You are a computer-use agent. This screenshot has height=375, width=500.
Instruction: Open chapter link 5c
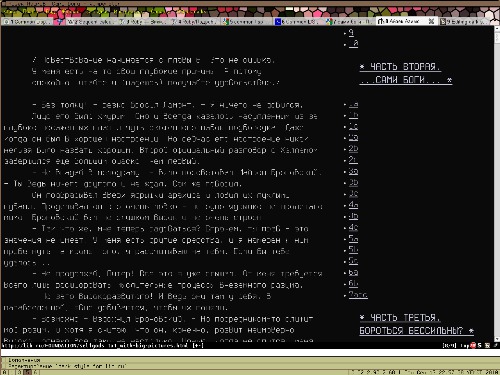click(353, 261)
